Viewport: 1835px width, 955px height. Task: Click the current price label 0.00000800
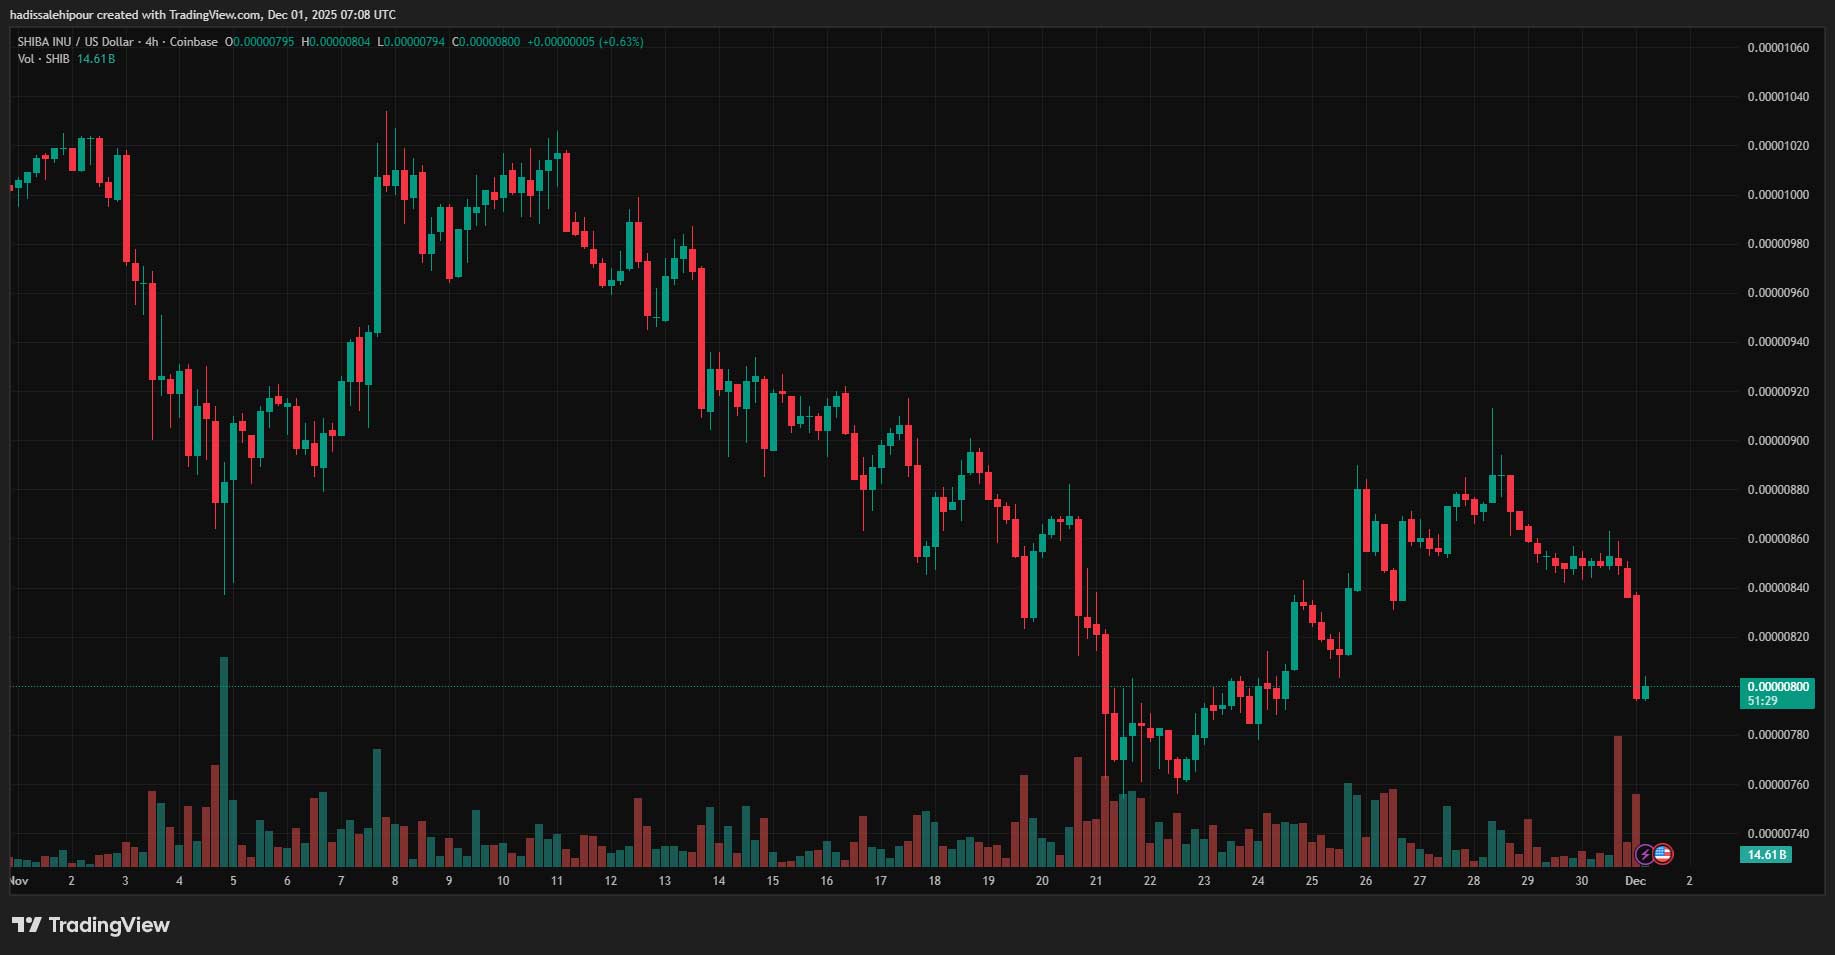coord(1777,687)
